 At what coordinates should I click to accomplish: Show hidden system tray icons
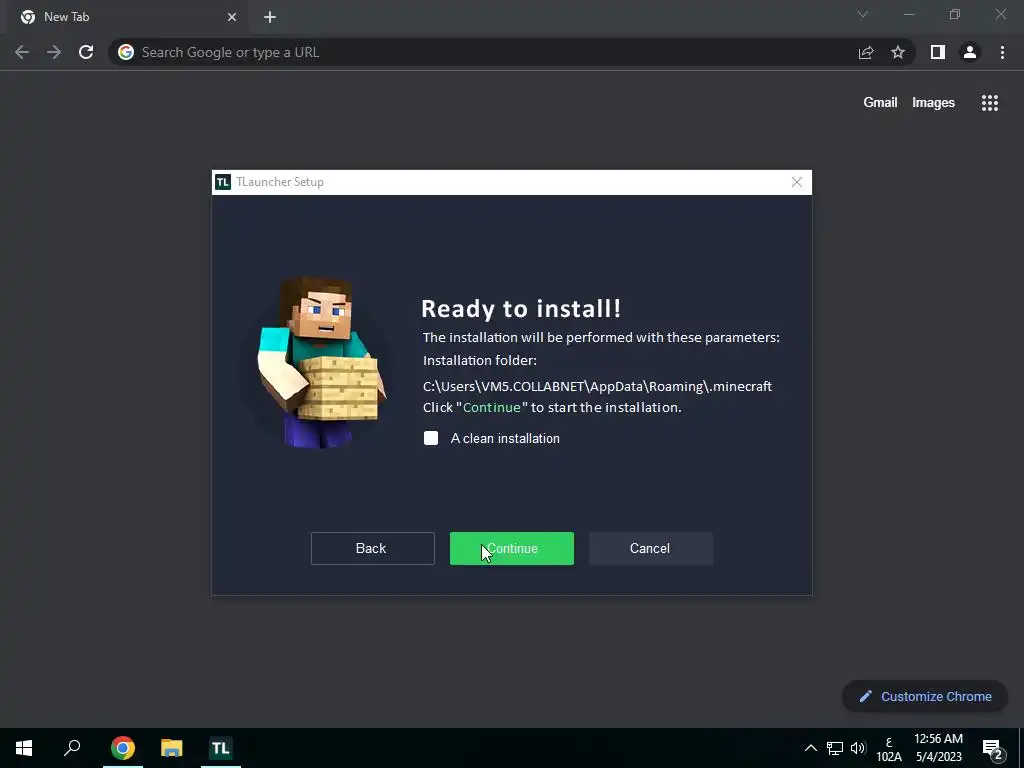click(810, 748)
